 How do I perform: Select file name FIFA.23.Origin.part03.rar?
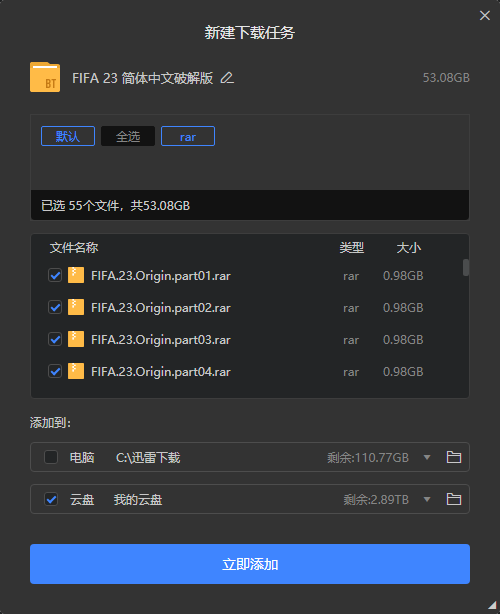(x=161, y=340)
